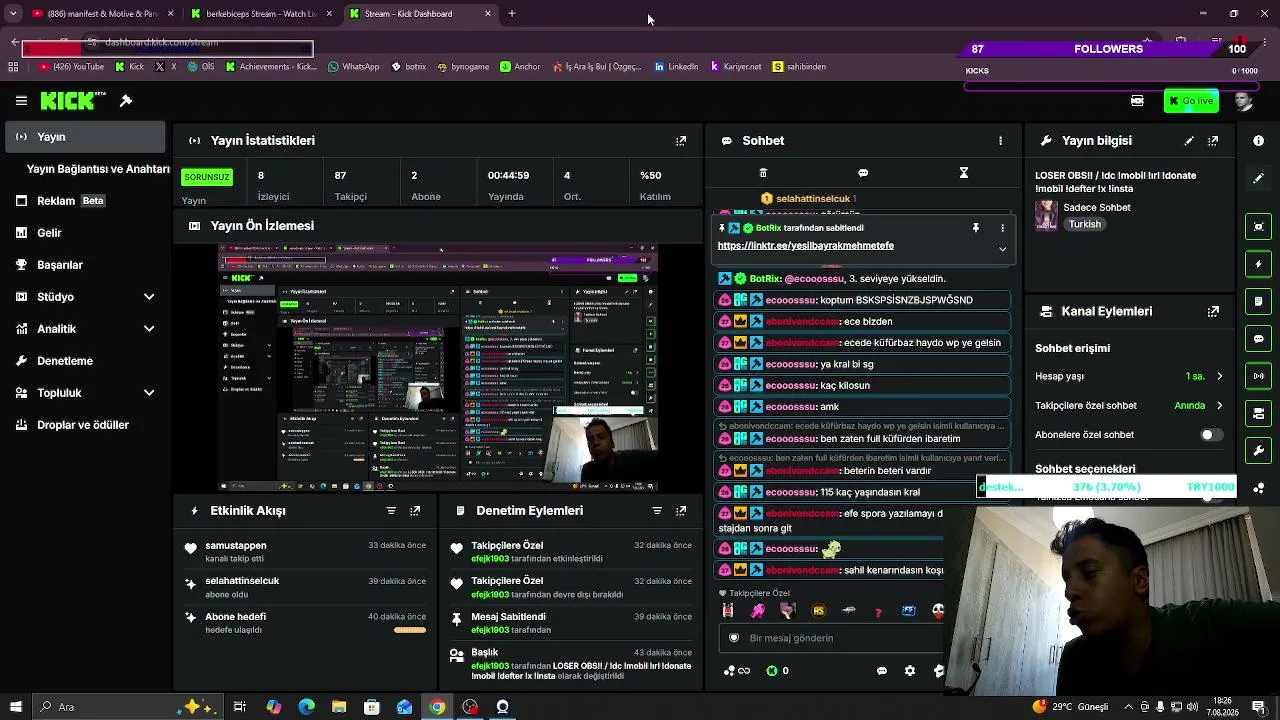The width and height of the screenshot is (1280, 720).
Task: Pop out the Kanal Eylemleri panel
Action: tap(1213, 311)
